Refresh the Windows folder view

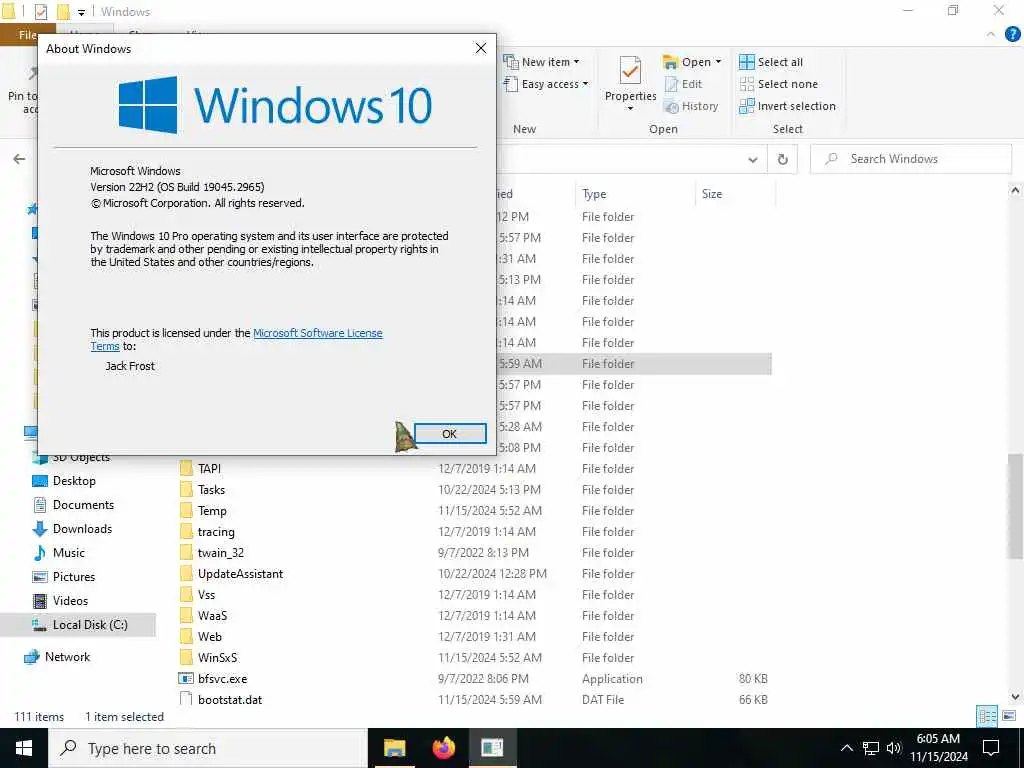click(782, 159)
